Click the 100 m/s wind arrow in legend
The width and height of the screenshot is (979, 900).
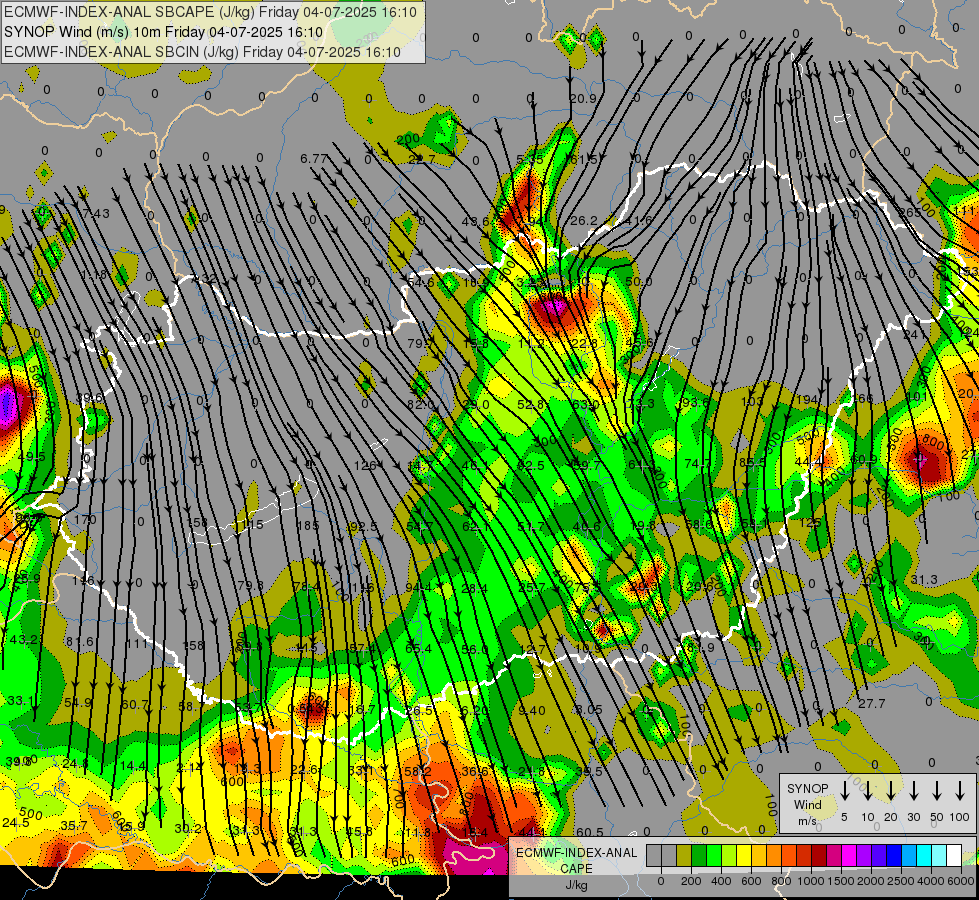click(x=960, y=789)
